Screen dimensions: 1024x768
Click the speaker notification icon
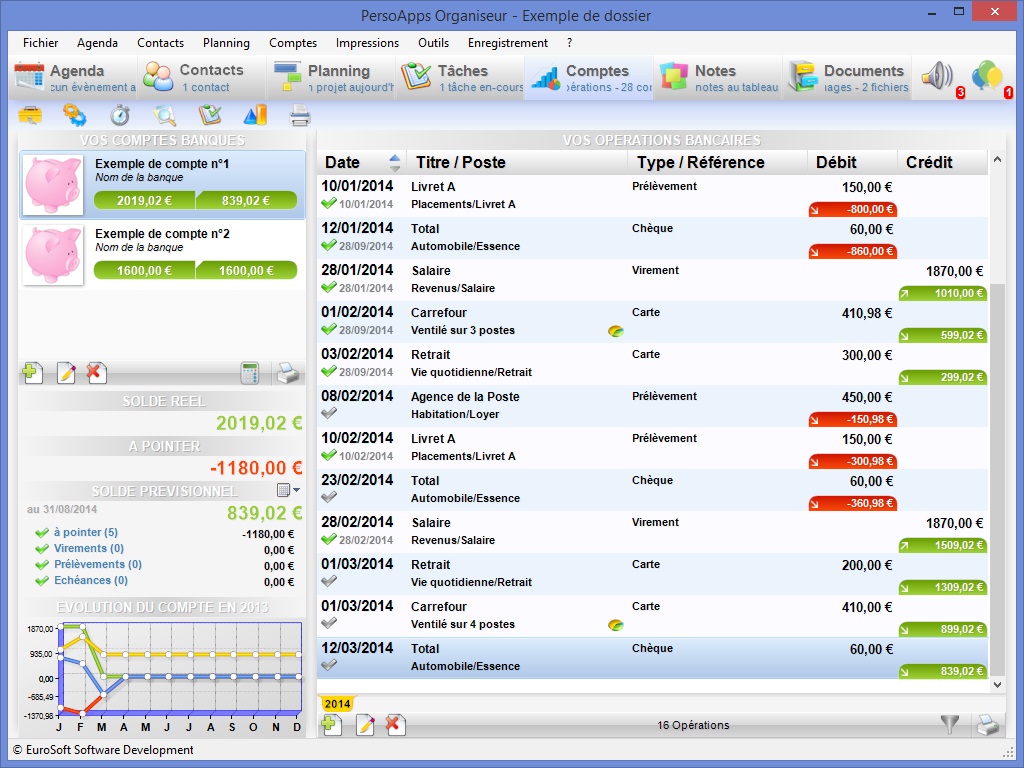tap(937, 76)
